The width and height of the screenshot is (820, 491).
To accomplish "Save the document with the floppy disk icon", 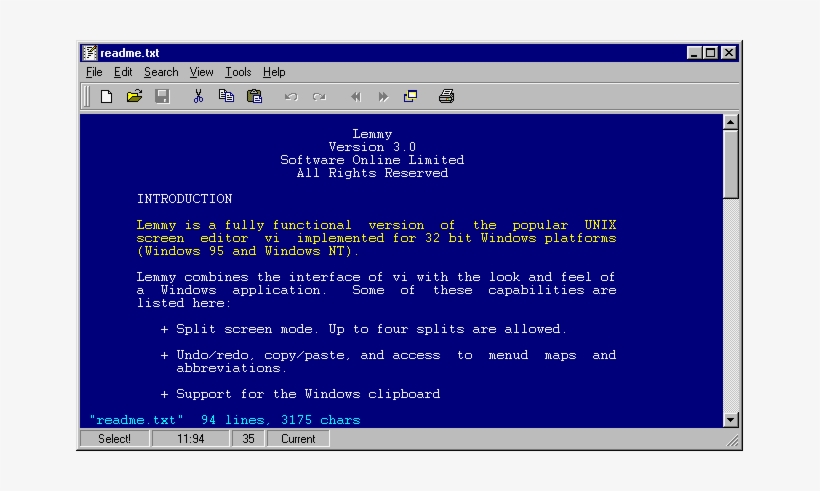I will coord(162,96).
